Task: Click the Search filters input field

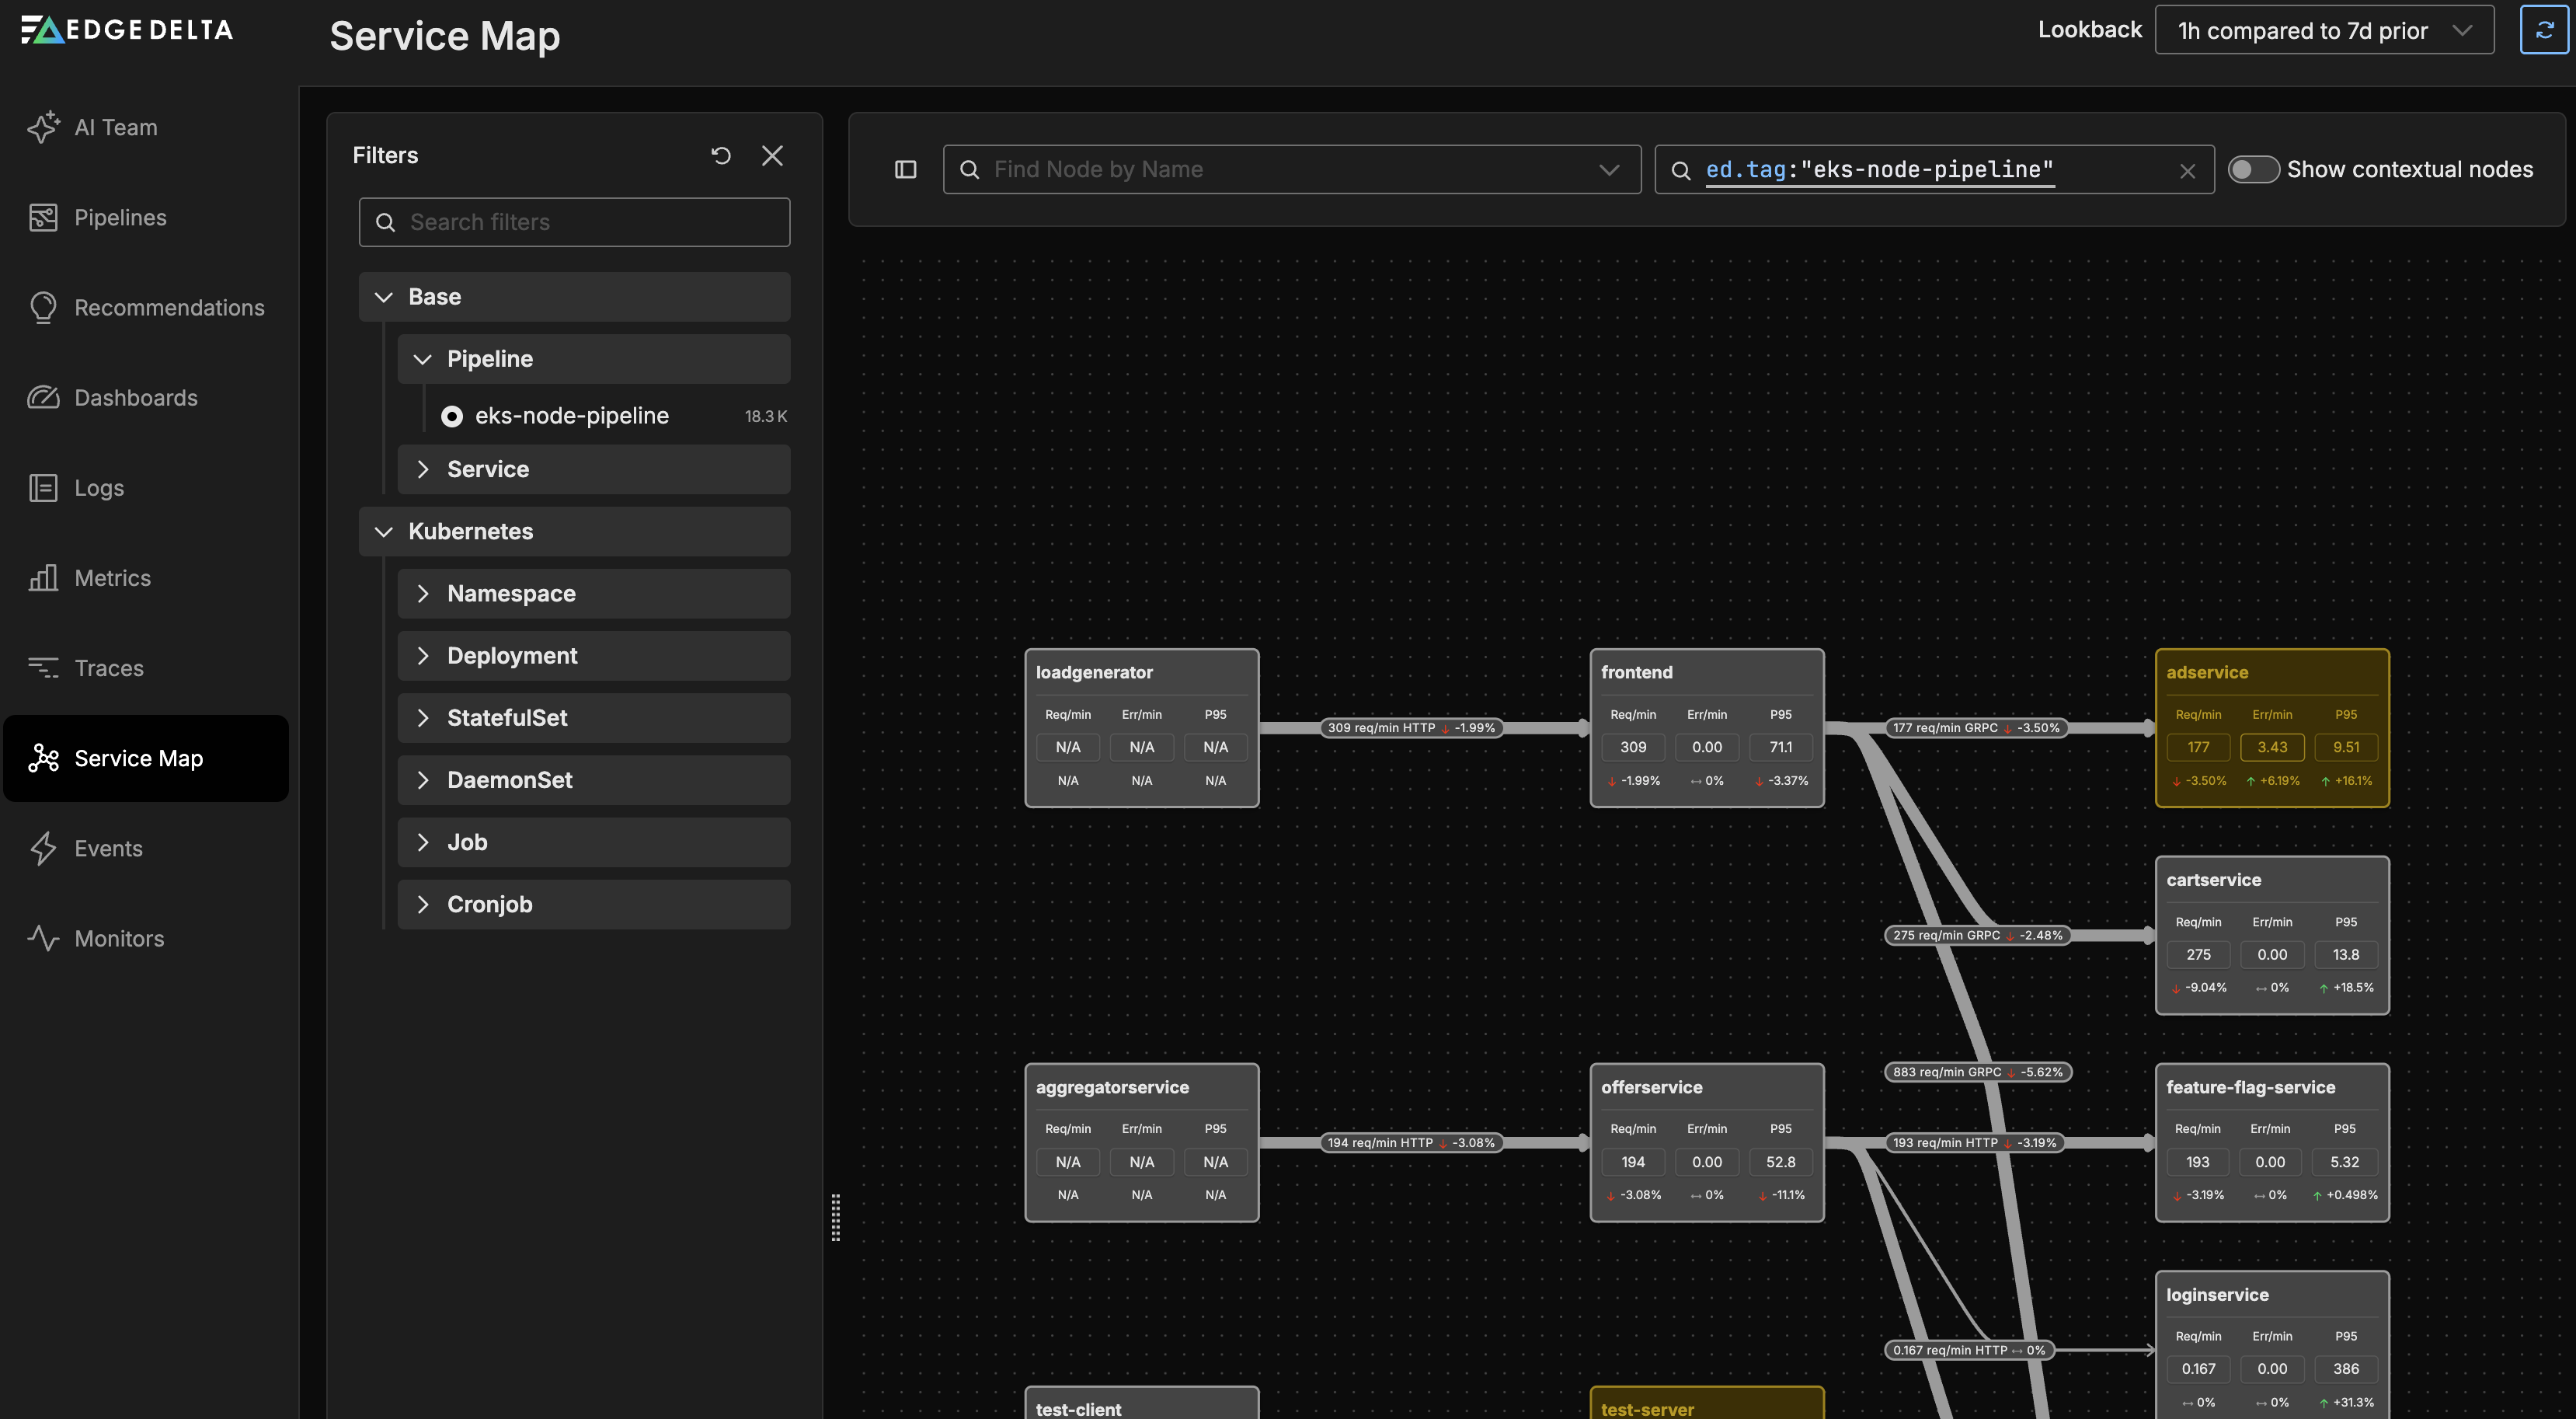Action: tap(574, 222)
